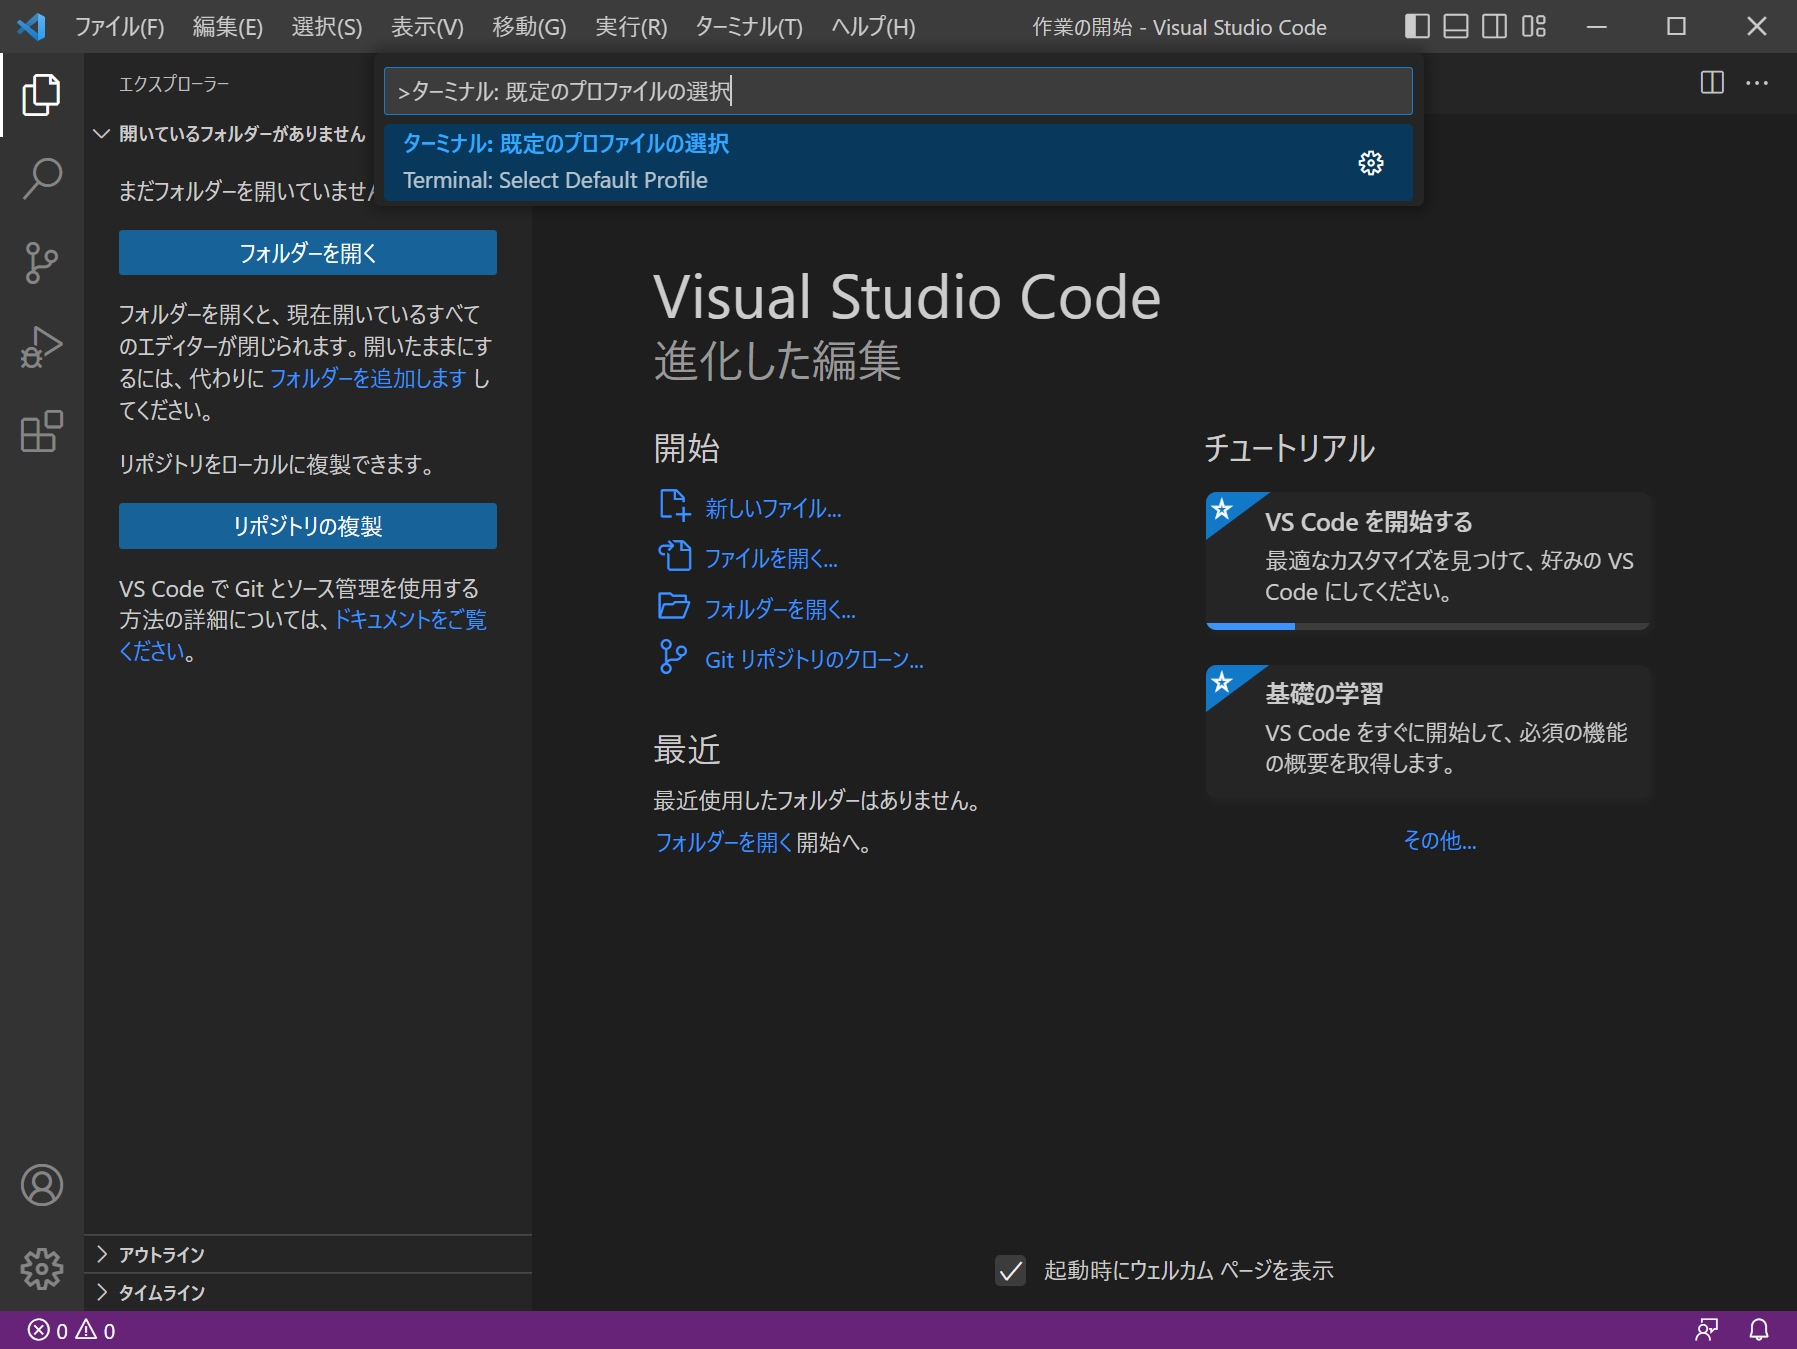Open the Accounts icon in activity bar

(x=41, y=1185)
